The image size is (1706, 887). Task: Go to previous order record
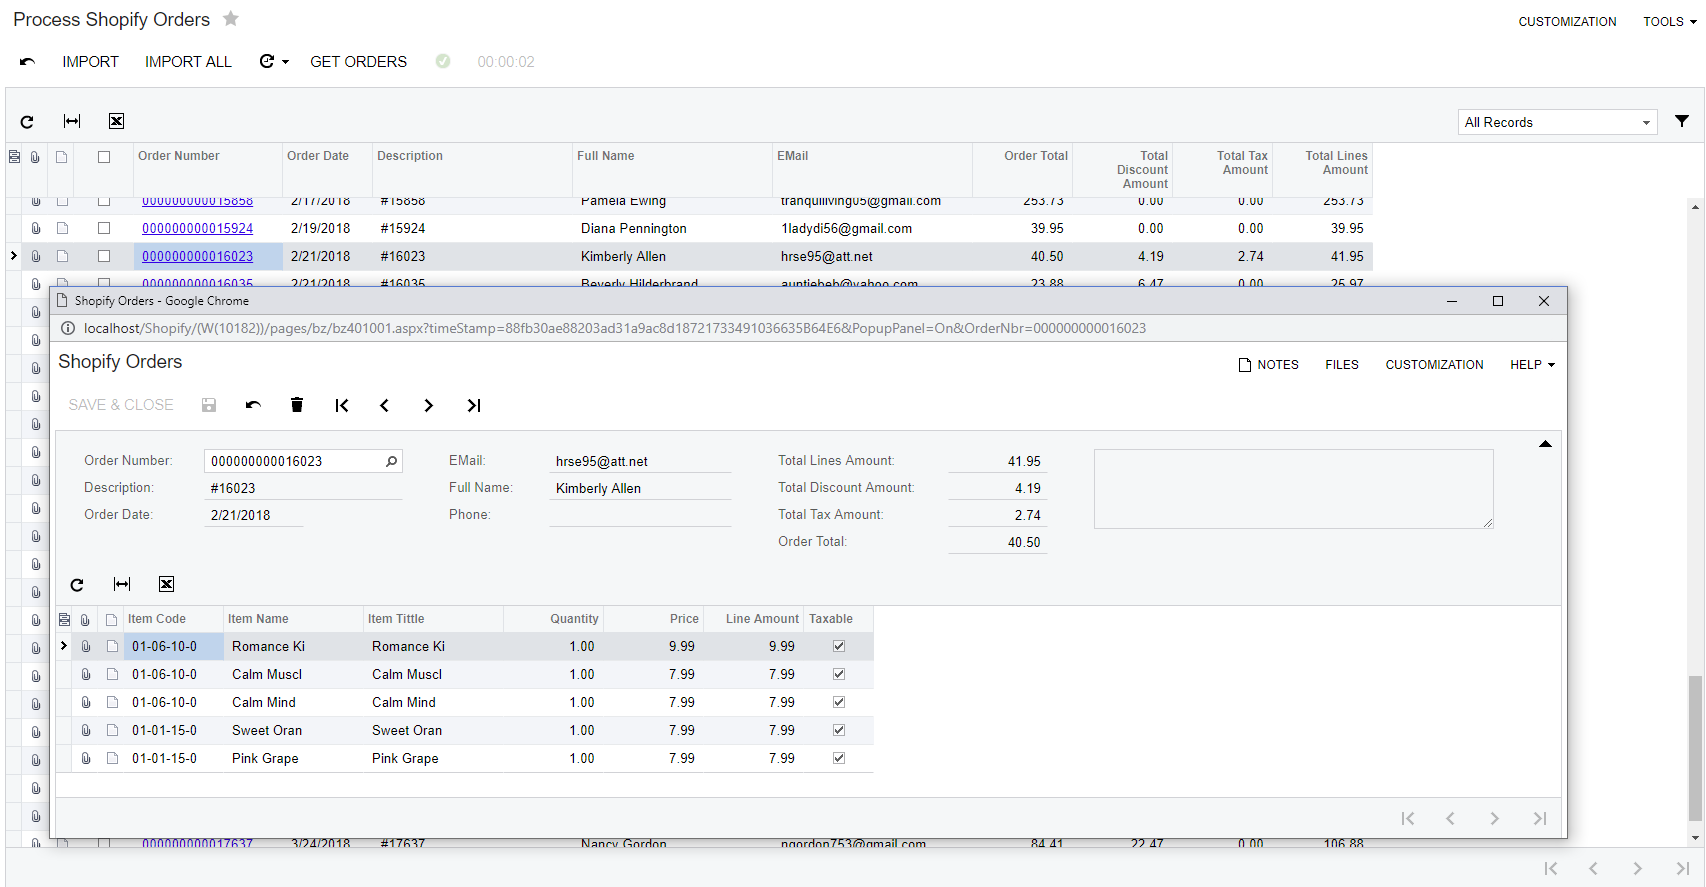[384, 405]
